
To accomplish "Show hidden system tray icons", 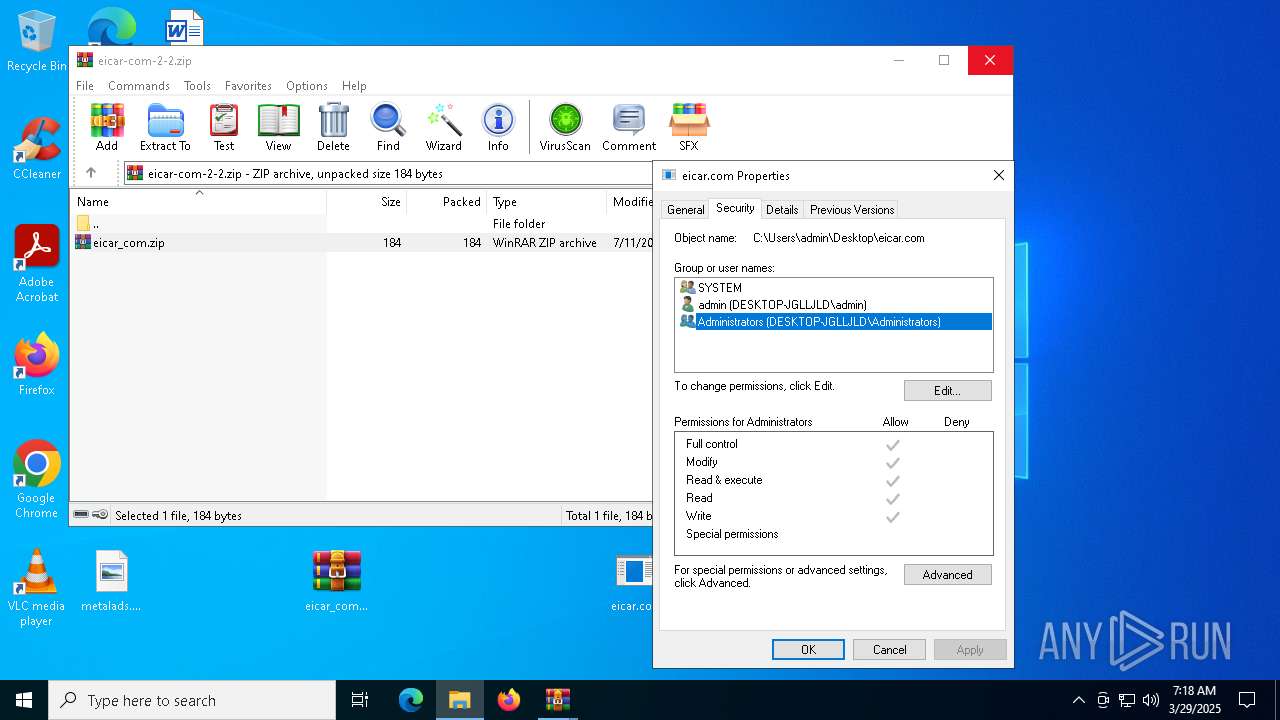I will [1078, 700].
